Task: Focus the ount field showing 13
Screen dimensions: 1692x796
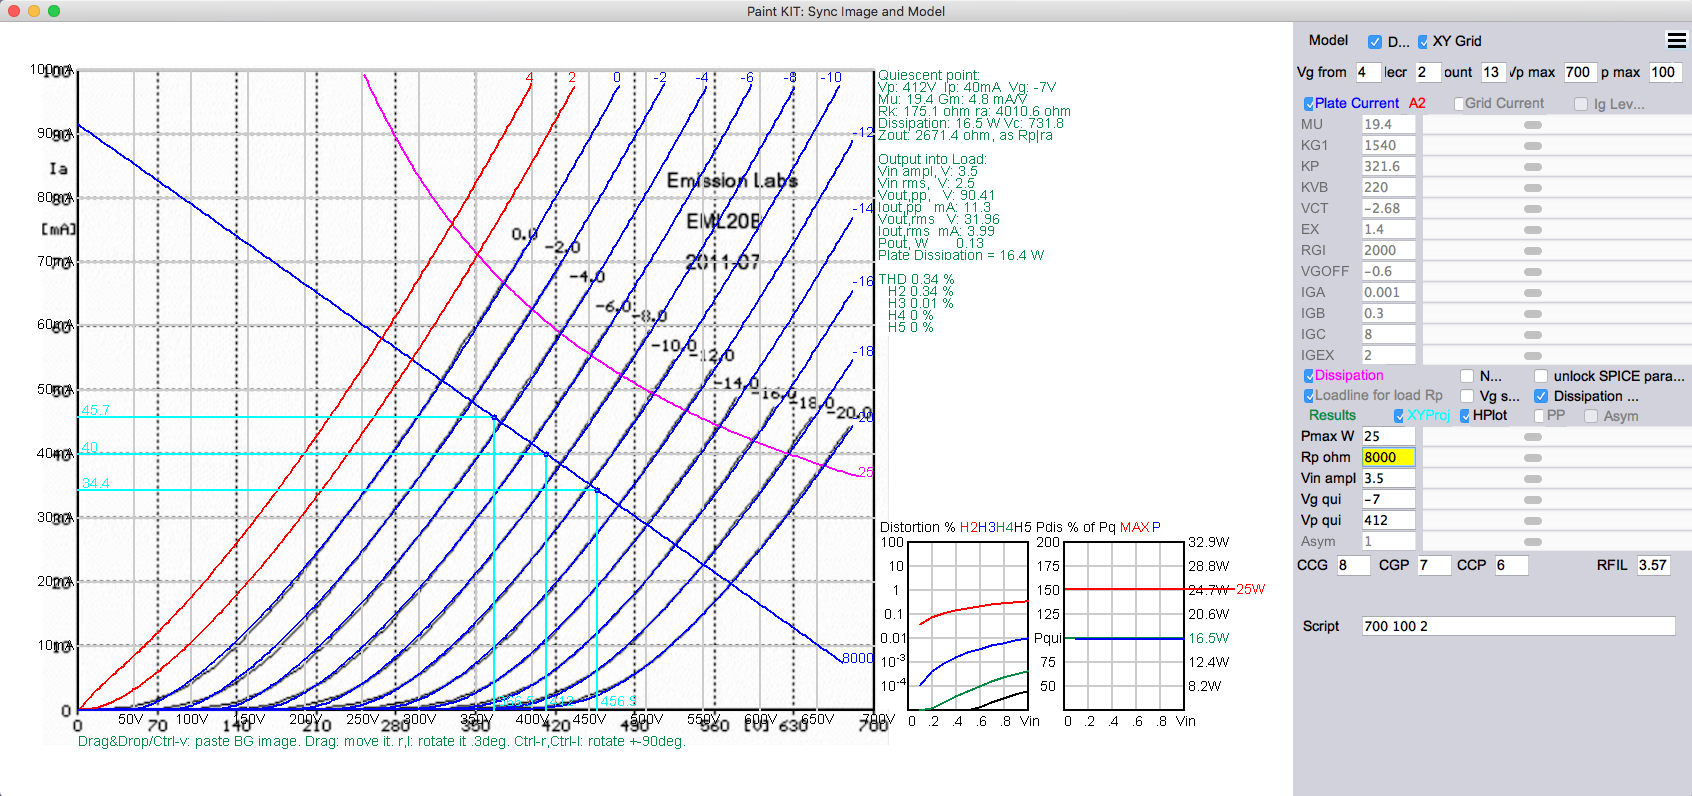Action: [1492, 72]
